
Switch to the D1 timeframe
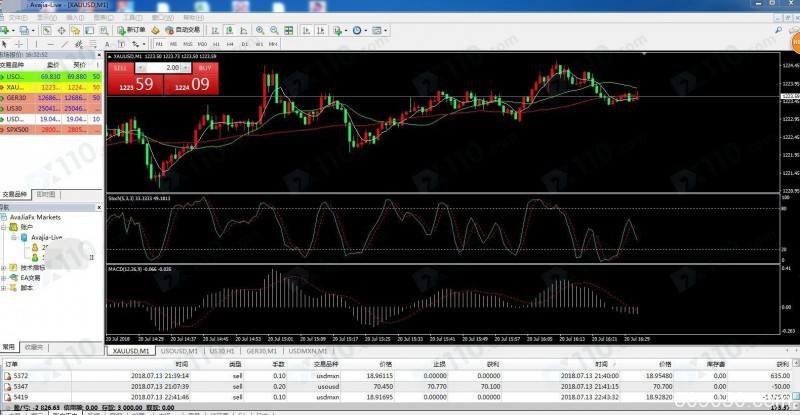(244, 44)
